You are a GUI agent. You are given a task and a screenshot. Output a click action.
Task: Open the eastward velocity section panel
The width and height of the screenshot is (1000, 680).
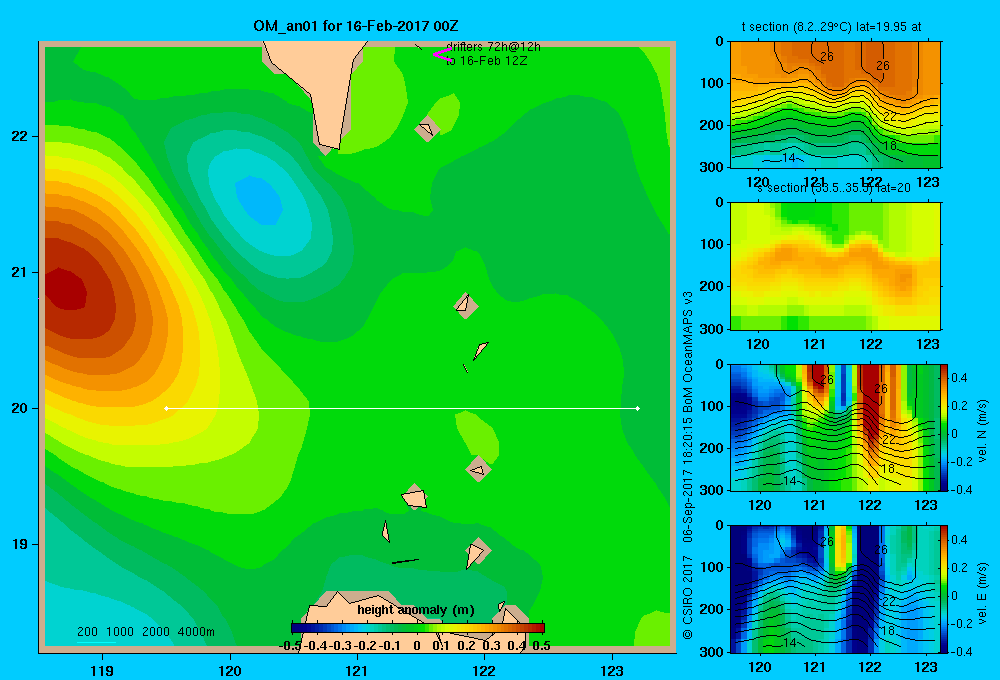click(835, 589)
